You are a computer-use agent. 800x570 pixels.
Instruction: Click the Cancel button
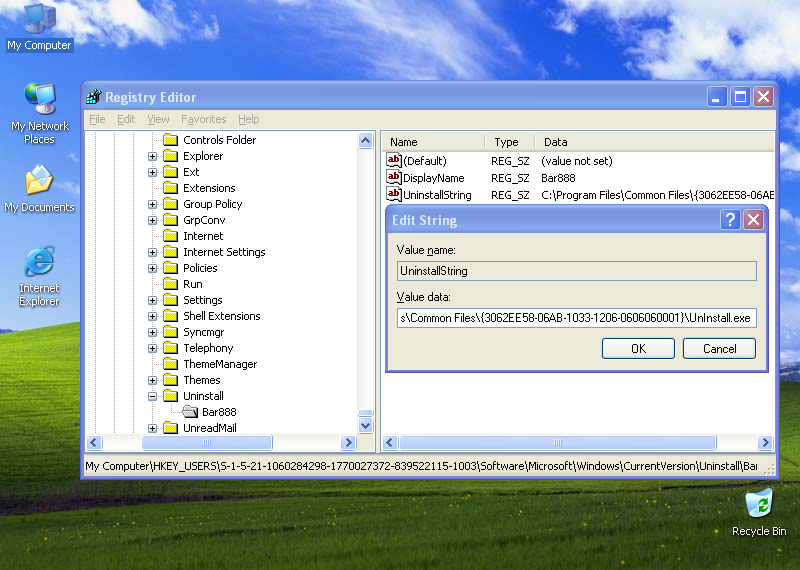(719, 349)
